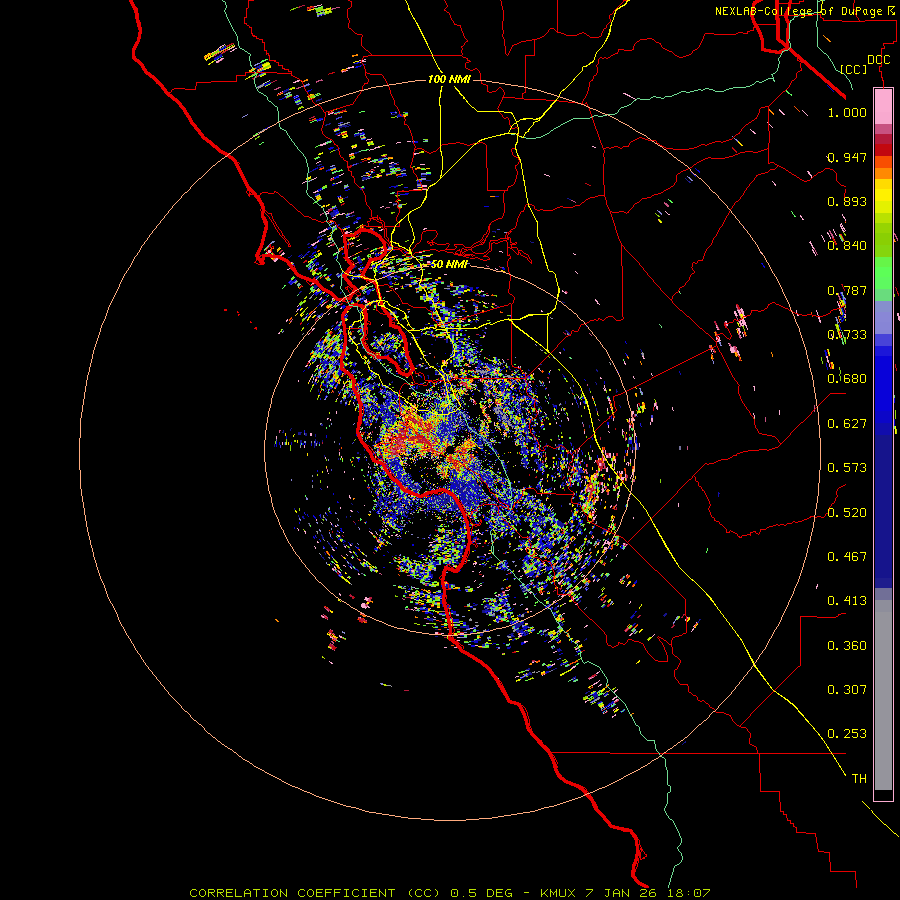The image size is (900, 900).
Task: Click the 0.627 scale value
Action: 847,424
